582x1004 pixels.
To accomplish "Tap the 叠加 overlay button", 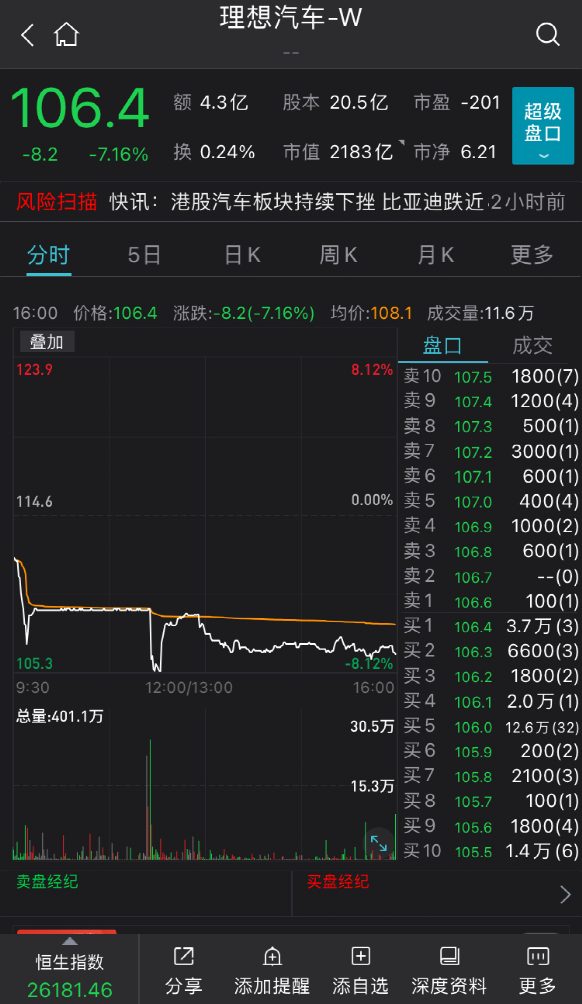I will tap(47, 342).
